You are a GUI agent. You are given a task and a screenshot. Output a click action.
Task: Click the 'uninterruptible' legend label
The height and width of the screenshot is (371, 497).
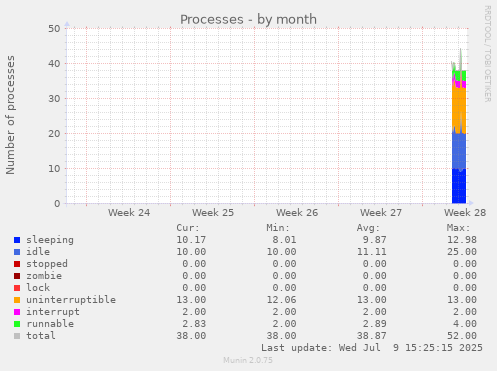point(71,300)
